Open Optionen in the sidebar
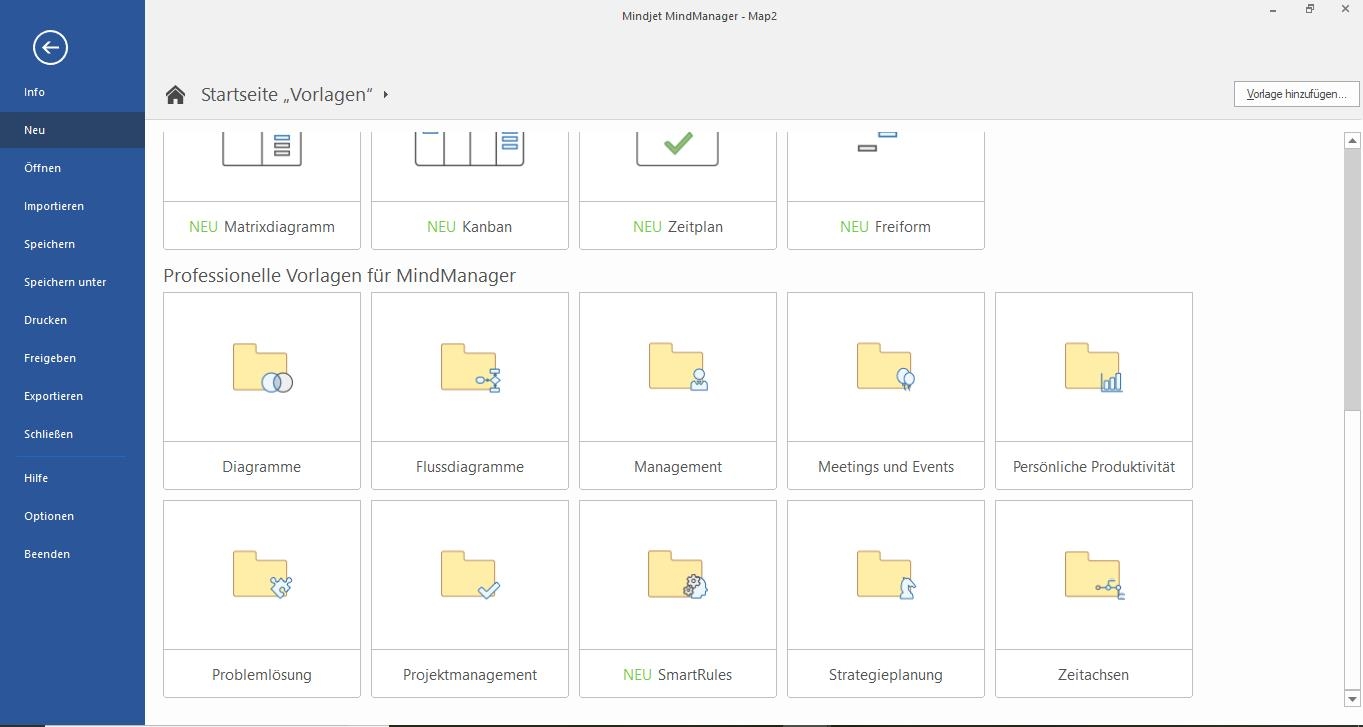The width and height of the screenshot is (1363, 727). click(49, 516)
